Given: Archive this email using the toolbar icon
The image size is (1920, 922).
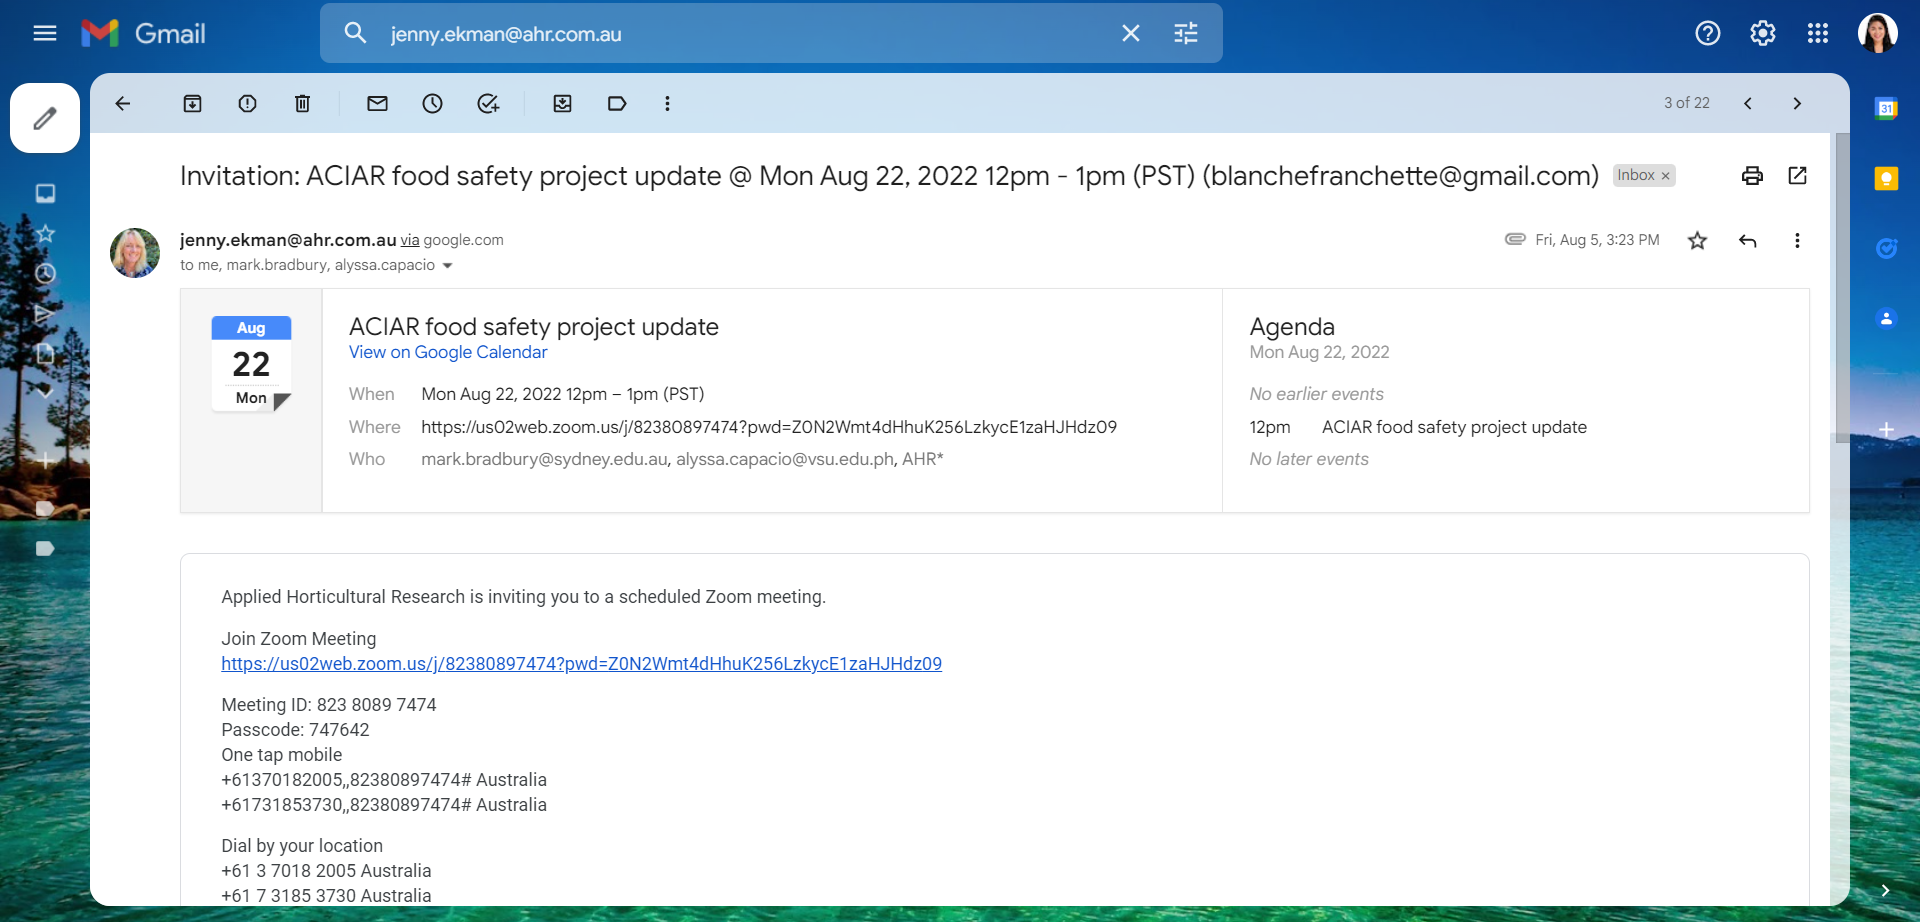Looking at the screenshot, I should [192, 103].
